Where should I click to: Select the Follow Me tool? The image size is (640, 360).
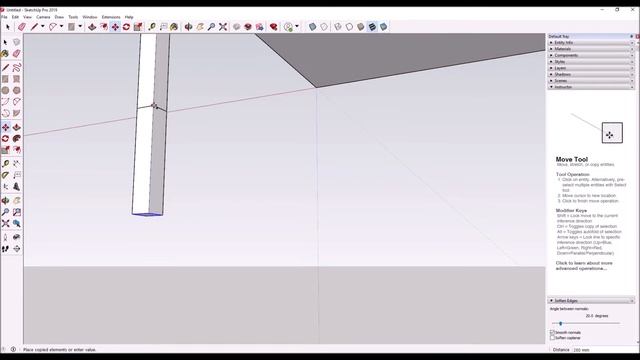(17, 139)
